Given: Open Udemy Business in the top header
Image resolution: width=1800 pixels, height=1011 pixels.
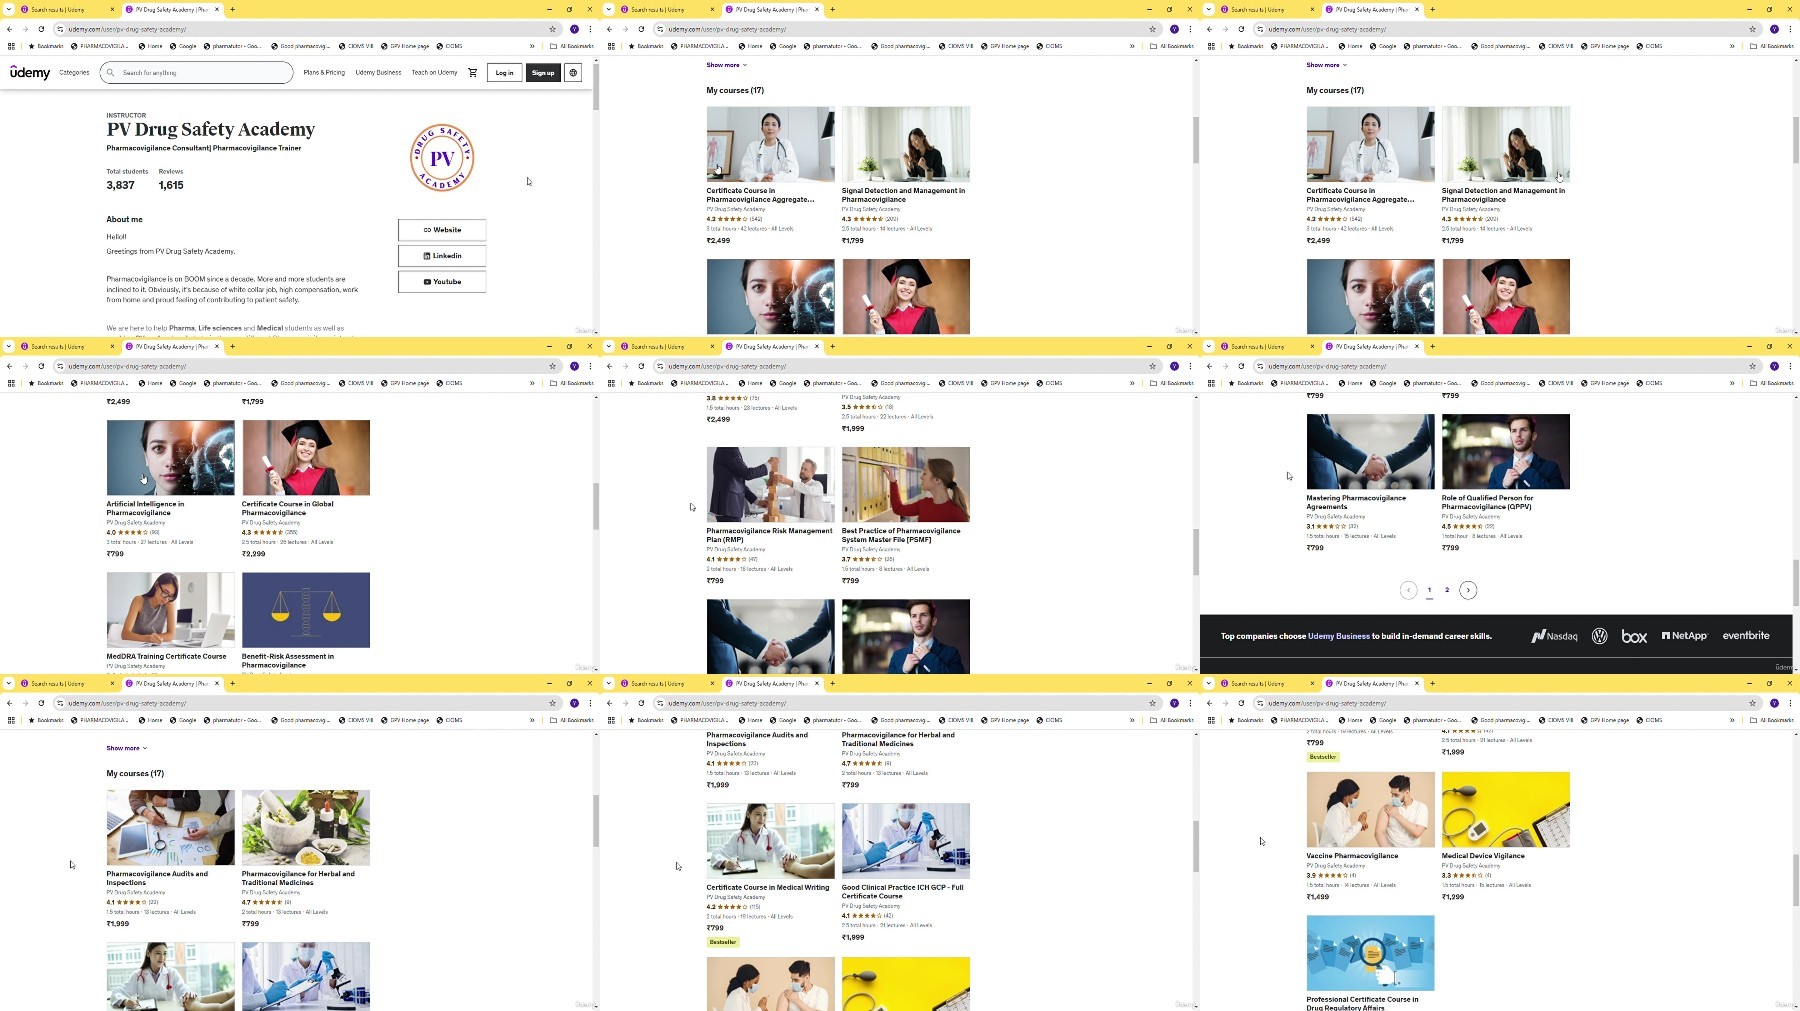Looking at the screenshot, I should click(x=378, y=72).
